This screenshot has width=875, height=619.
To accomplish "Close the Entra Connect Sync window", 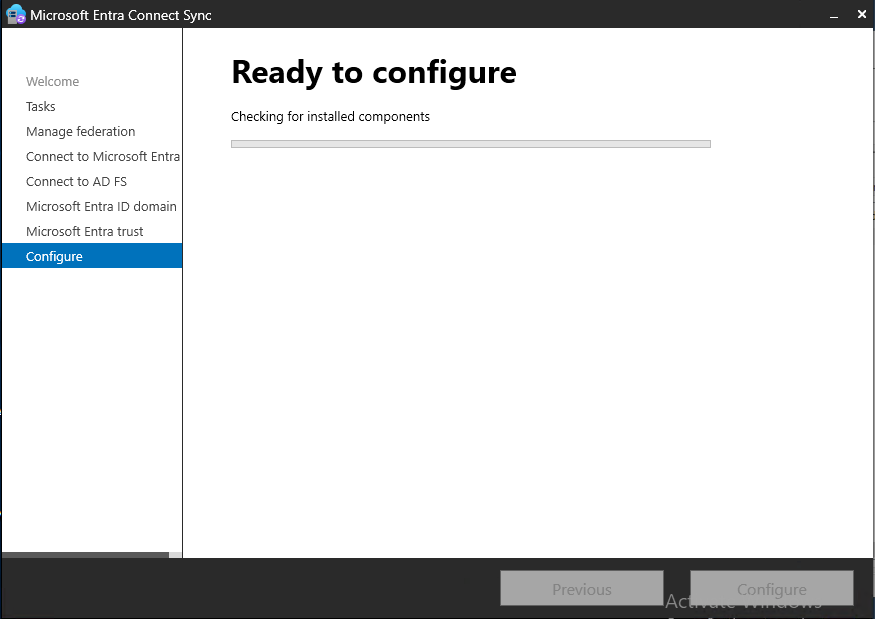I will point(862,15).
